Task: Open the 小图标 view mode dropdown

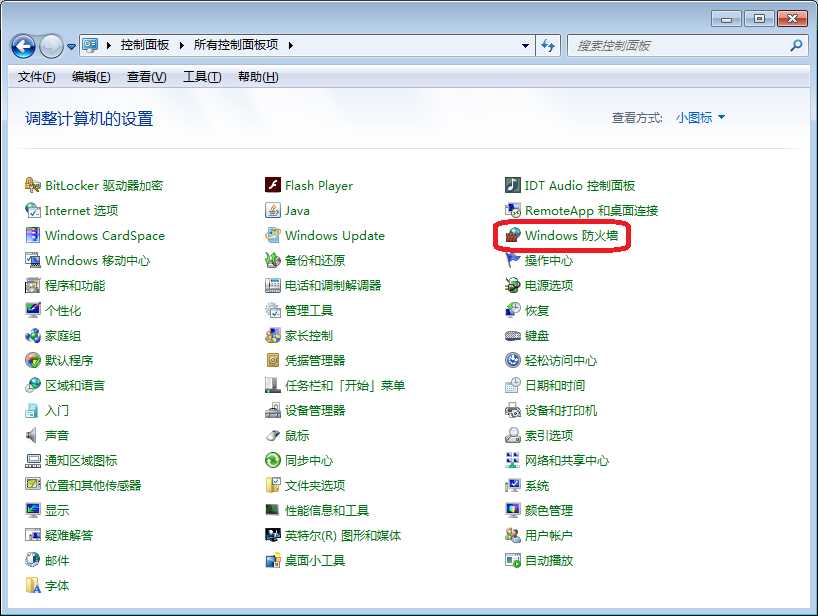Action: (x=701, y=118)
